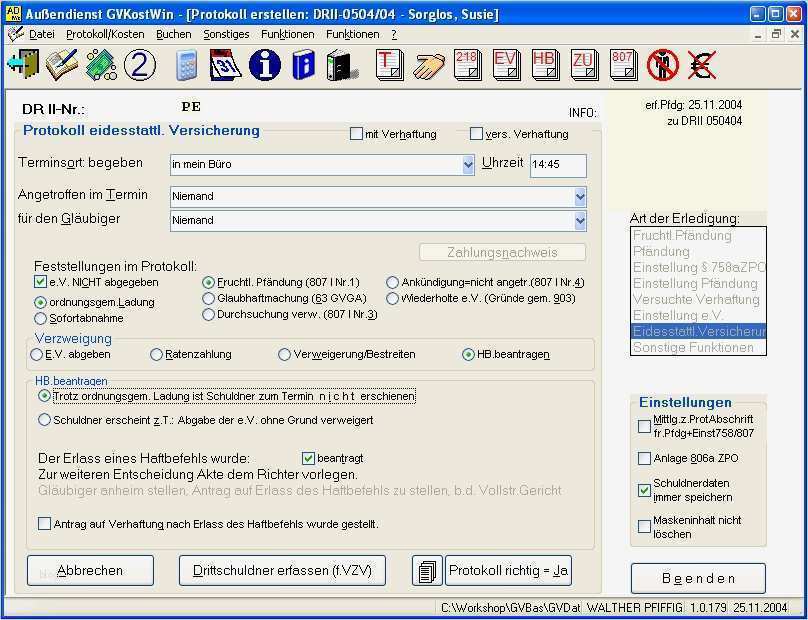Expand the 'Angetroffen im Termin' dropdown arrow

580,196
